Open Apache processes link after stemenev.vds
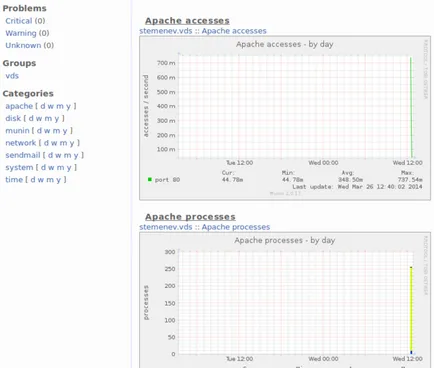 pyautogui.click(x=236, y=227)
